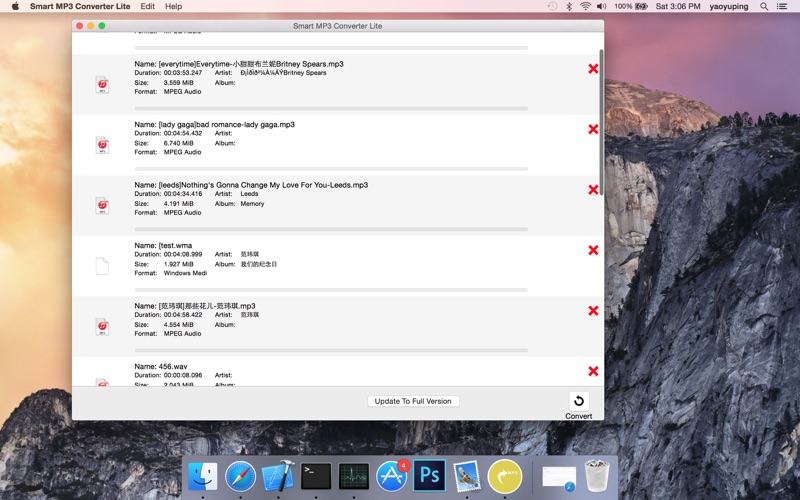Image resolution: width=800 pixels, height=500 pixels.
Task: Click the Wi-Fi status icon
Action: tap(585, 6)
